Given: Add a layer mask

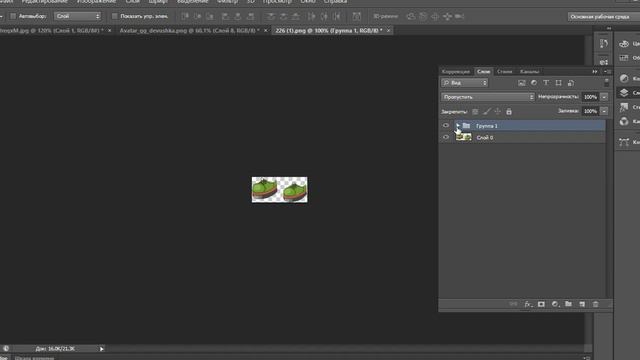Looking at the screenshot, I should click(541, 304).
